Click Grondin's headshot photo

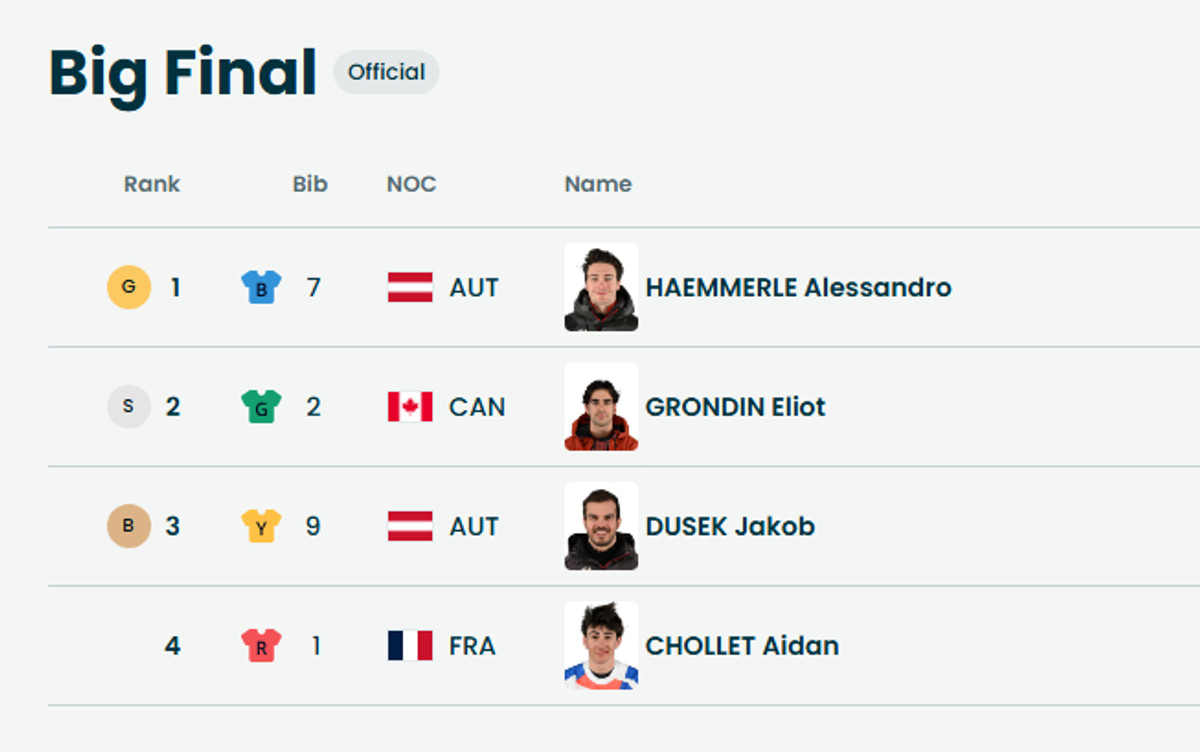coord(601,407)
